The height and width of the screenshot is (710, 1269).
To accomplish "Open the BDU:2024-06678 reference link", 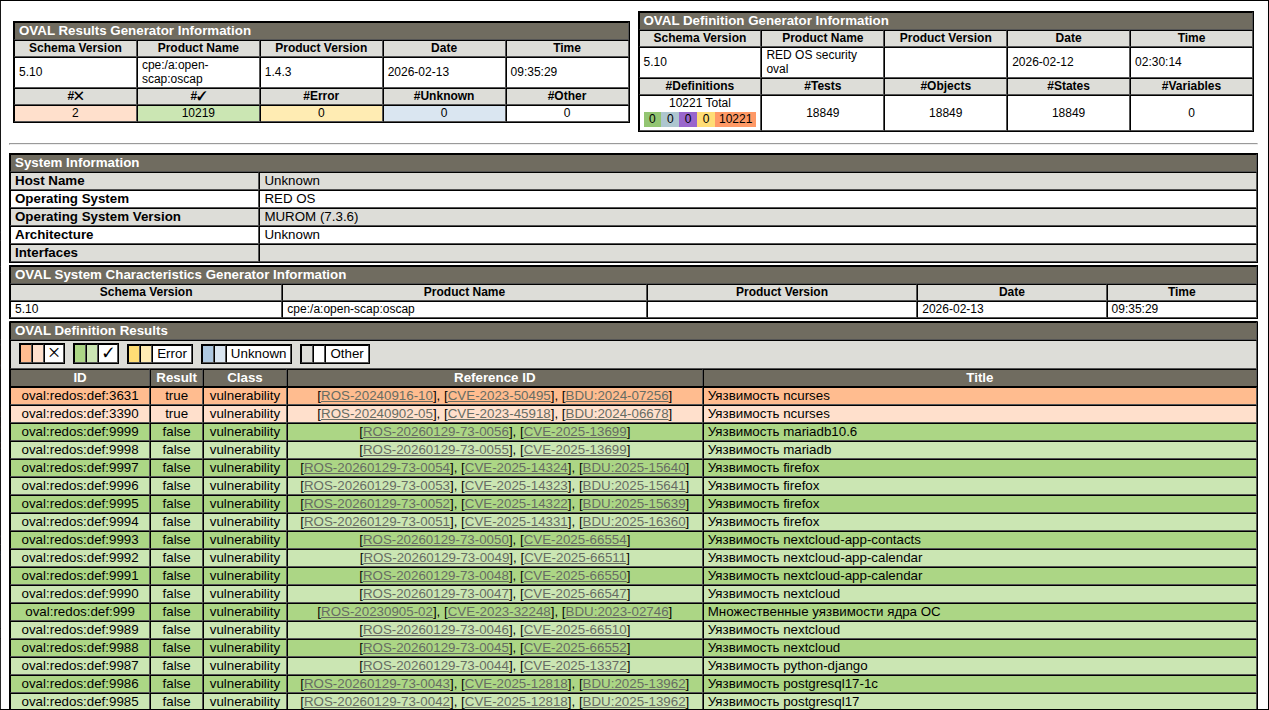I will point(617,414).
